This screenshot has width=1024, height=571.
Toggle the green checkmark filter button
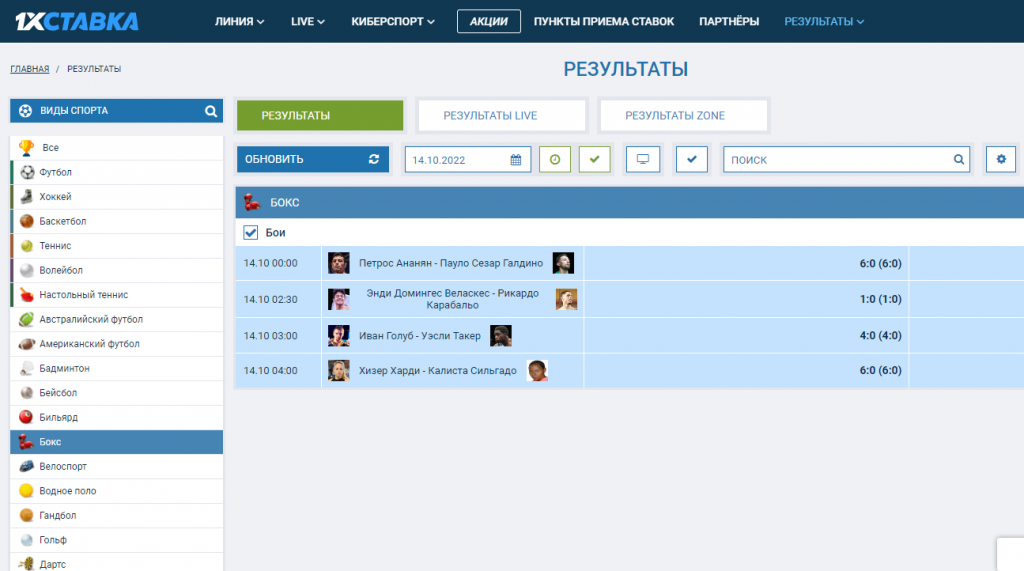pos(595,159)
